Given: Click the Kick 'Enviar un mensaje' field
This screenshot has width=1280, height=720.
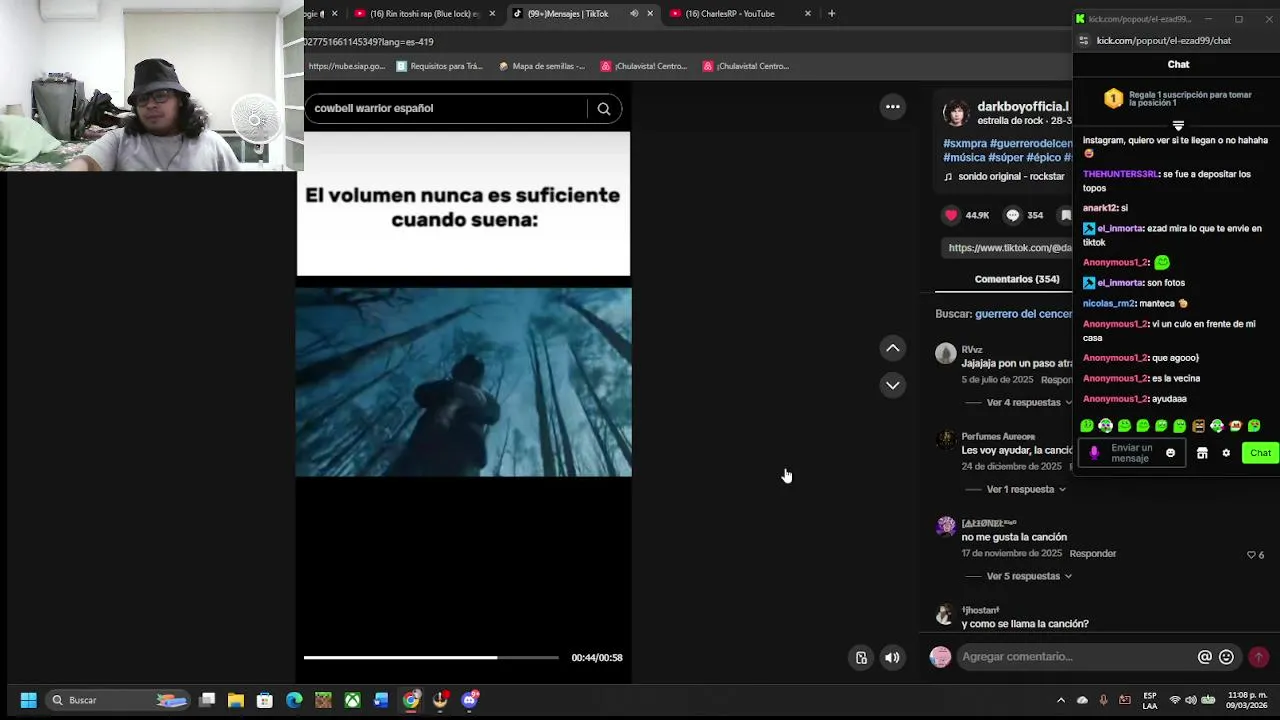Looking at the screenshot, I should (x=1131, y=453).
